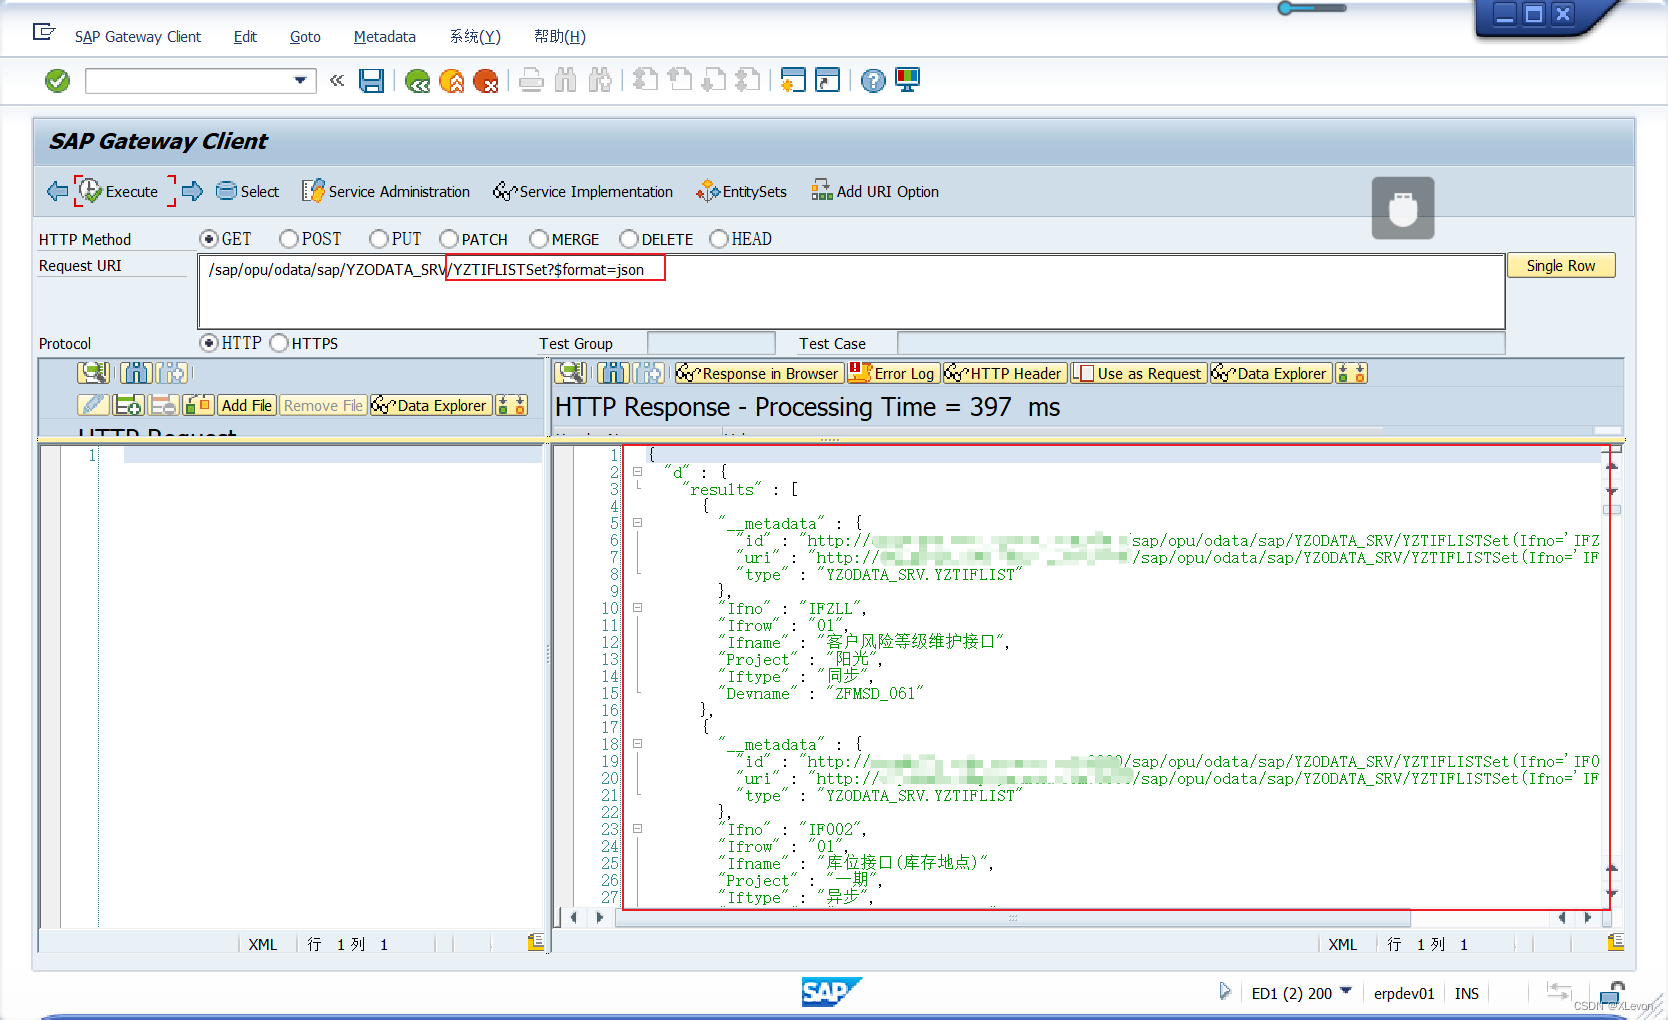Click the green Back icon
Screen dimensions: 1668x1020
418,81
